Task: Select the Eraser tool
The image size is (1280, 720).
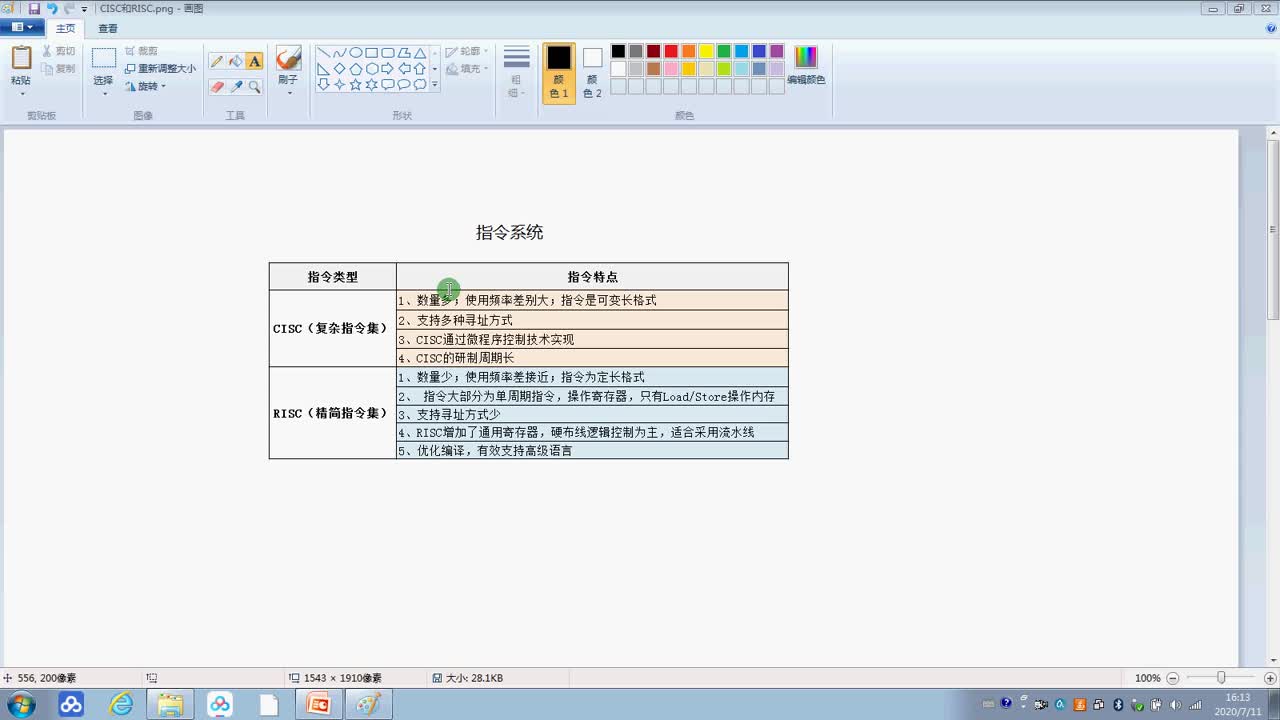Action: pos(217,87)
